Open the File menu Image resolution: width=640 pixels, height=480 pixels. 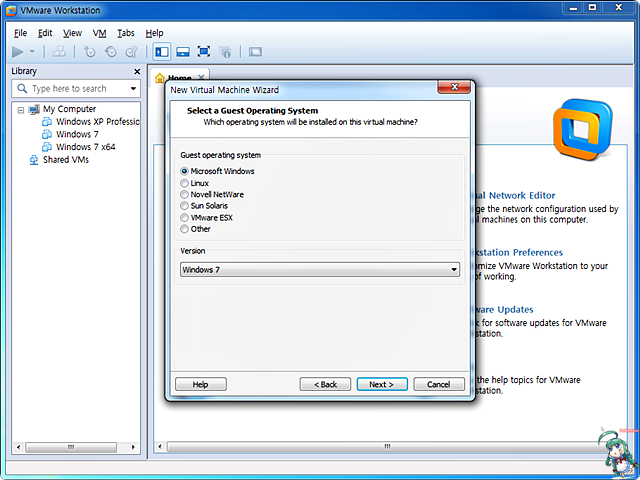pos(20,33)
